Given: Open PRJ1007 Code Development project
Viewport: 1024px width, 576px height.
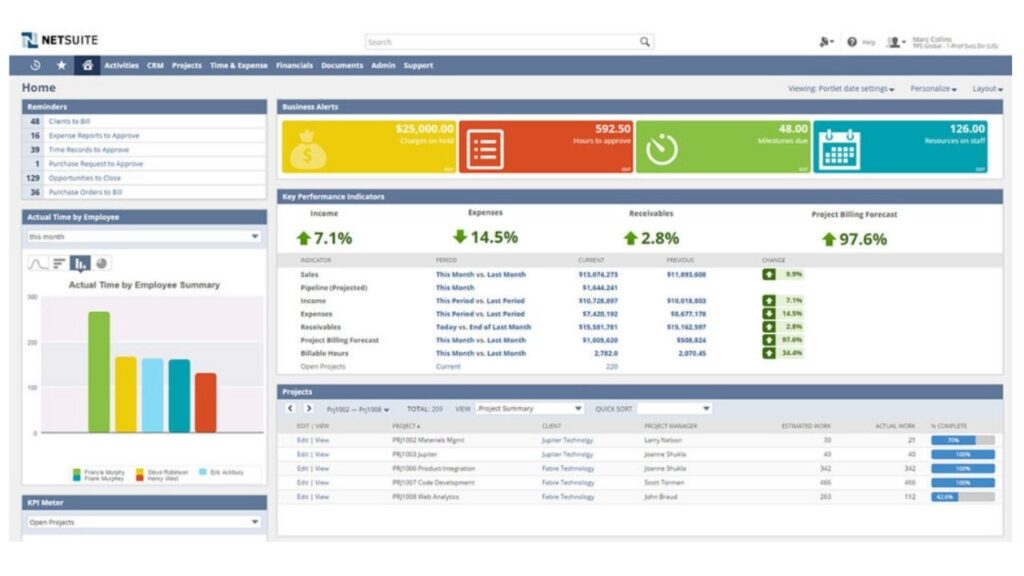Looking at the screenshot, I should coord(434,483).
